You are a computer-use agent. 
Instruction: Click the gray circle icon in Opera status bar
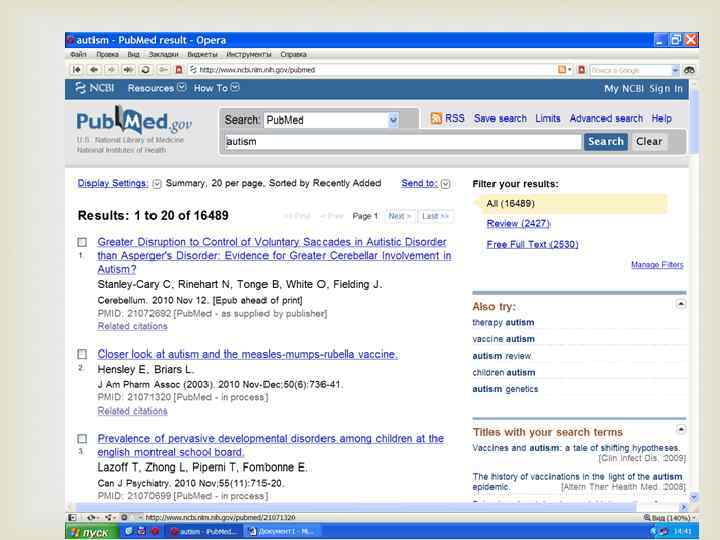click(x=124, y=518)
